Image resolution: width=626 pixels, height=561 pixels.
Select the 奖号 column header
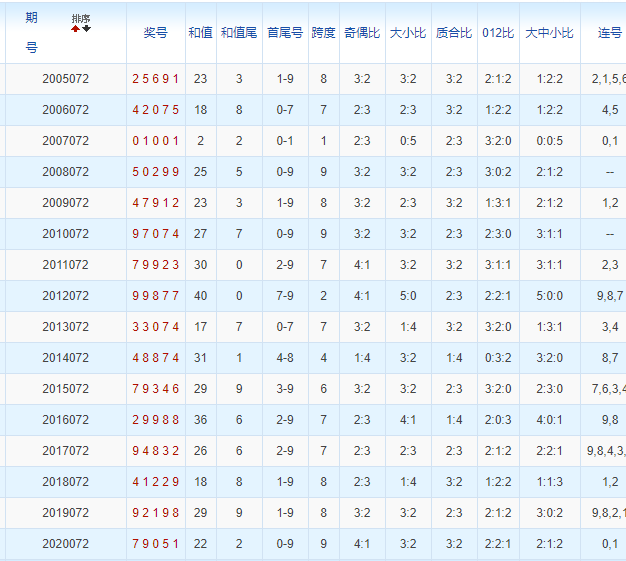coord(155,33)
